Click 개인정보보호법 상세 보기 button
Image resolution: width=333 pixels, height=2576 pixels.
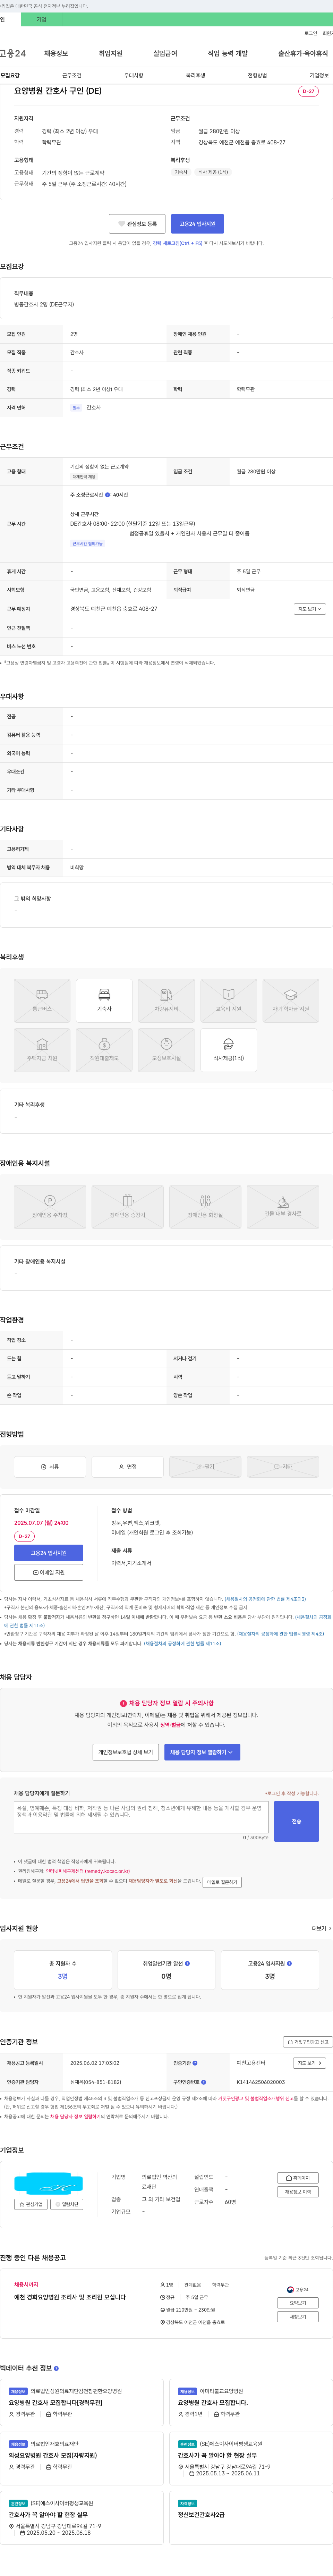coord(126,1752)
